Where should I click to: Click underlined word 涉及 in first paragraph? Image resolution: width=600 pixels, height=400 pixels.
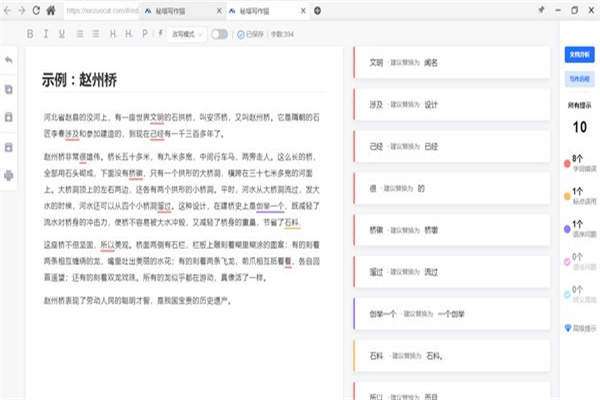(72, 134)
